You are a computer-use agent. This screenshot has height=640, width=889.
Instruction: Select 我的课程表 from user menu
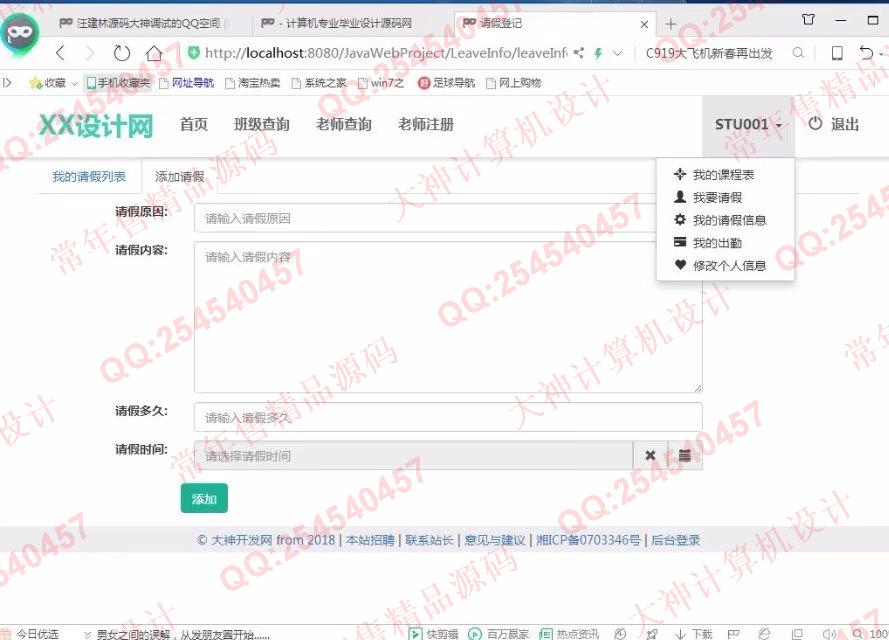tap(714, 175)
